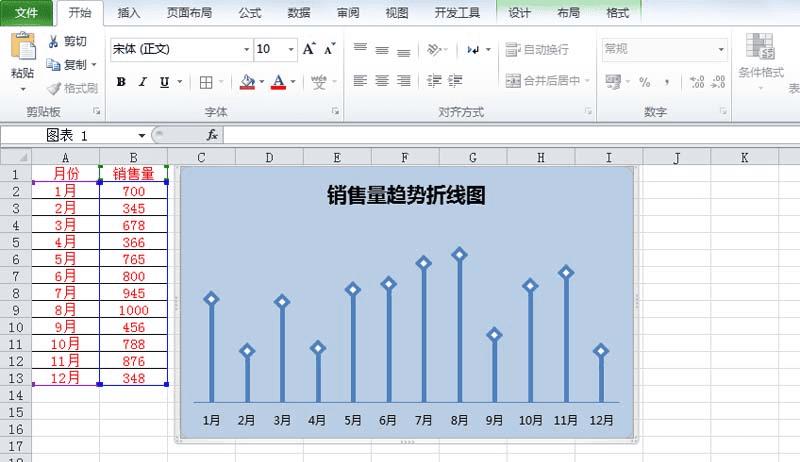This screenshot has height=462, width=800.
Task: Toggle Italic formatting
Action: click(x=143, y=82)
